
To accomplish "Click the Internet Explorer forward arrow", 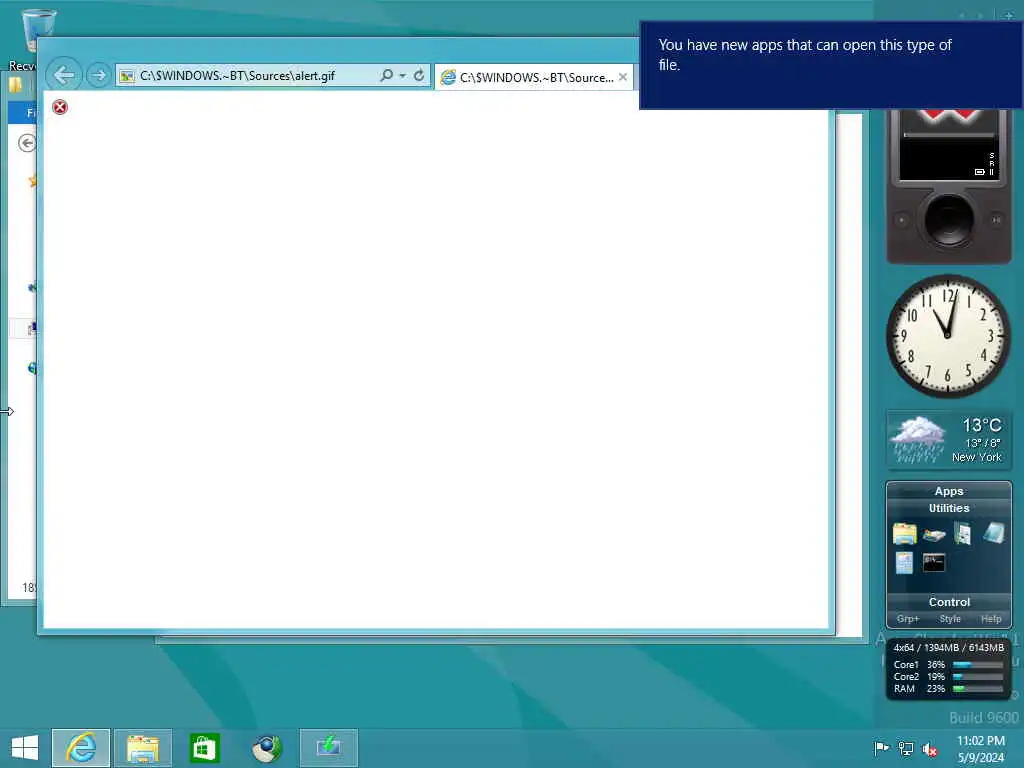I will point(99,76).
